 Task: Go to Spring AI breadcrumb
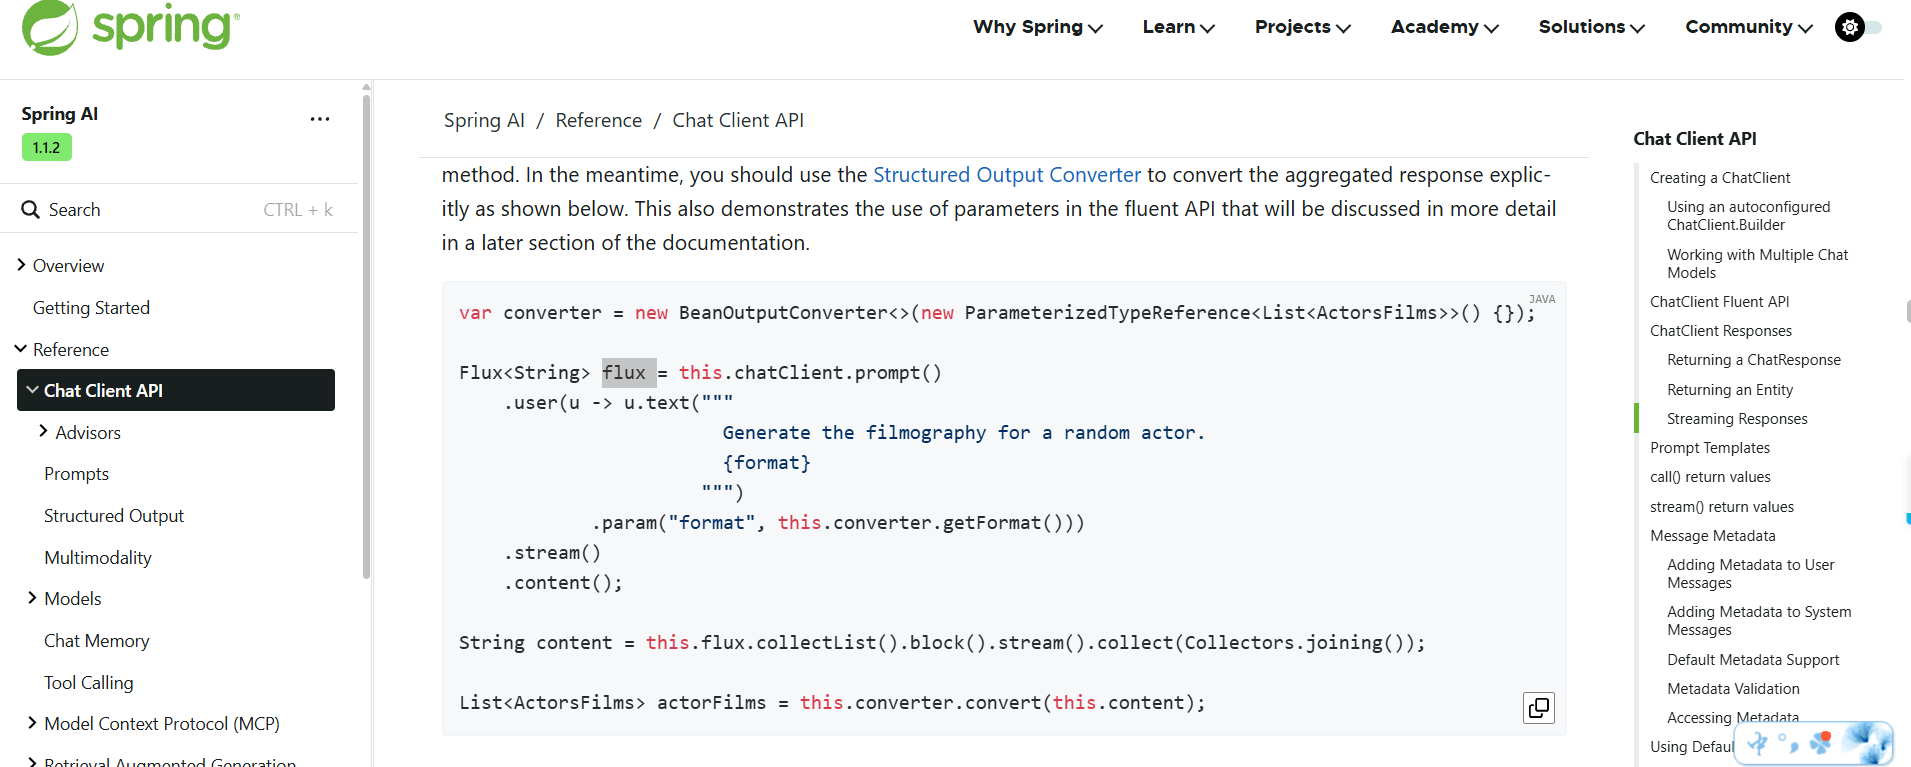coord(484,121)
